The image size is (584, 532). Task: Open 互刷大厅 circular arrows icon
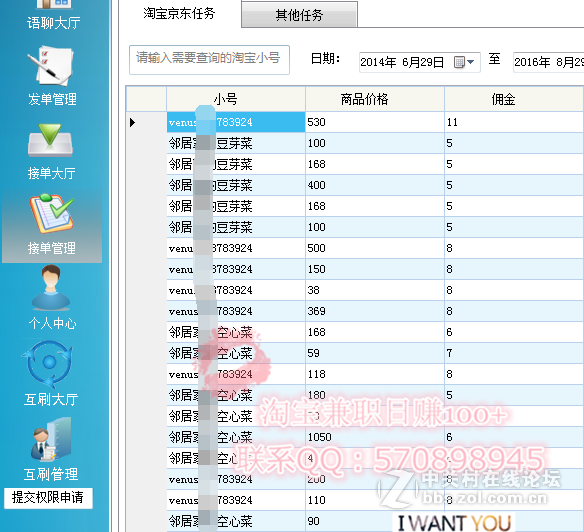48,363
